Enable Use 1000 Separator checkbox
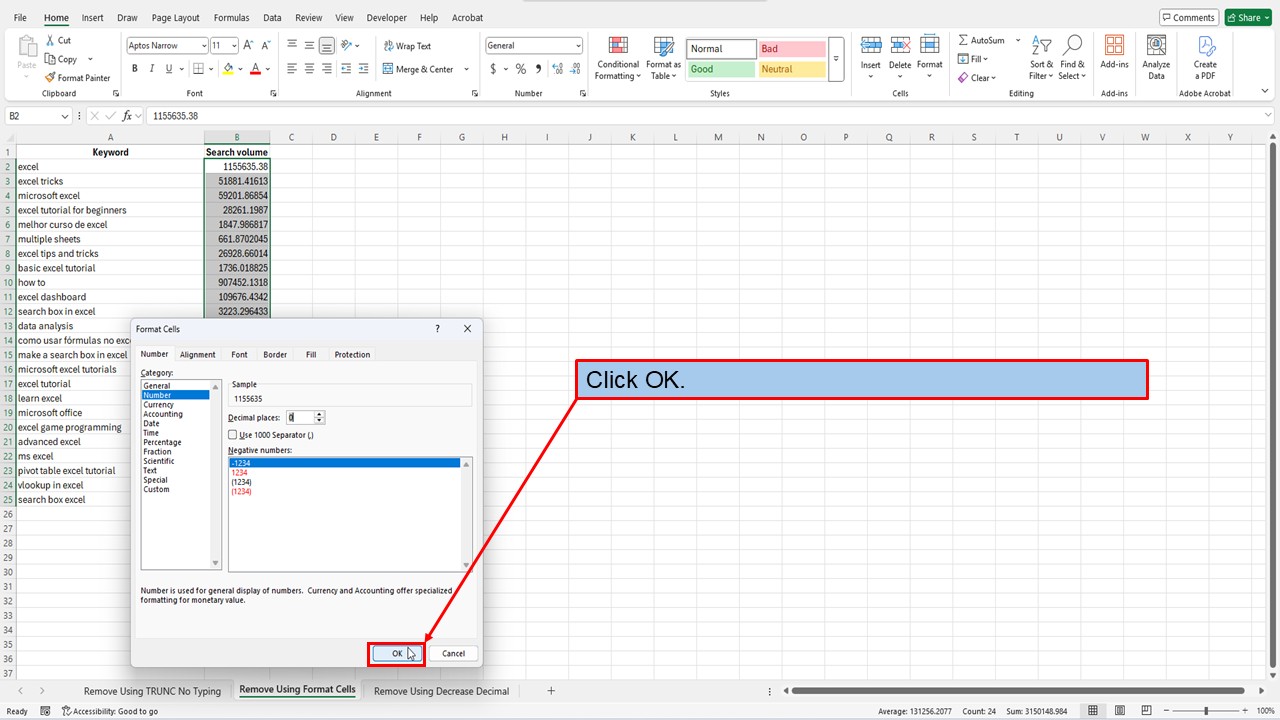The image size is (1280, 720). coord(233,435)
